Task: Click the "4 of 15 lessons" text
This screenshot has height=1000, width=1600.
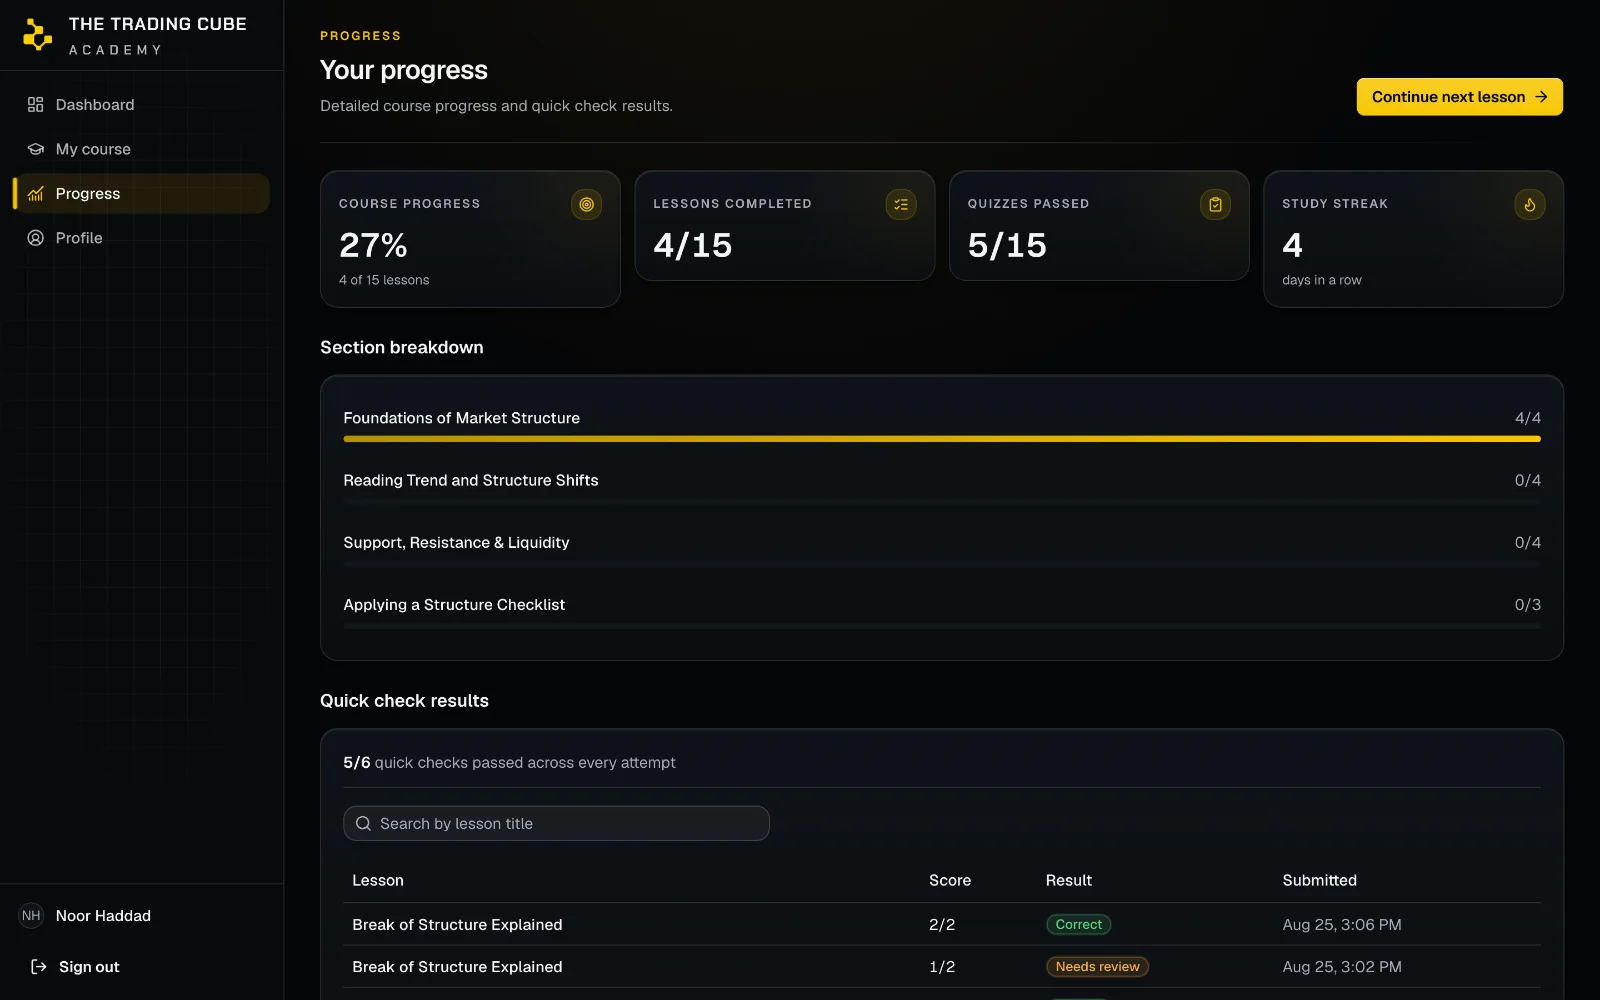Action: tap(384, 280)
